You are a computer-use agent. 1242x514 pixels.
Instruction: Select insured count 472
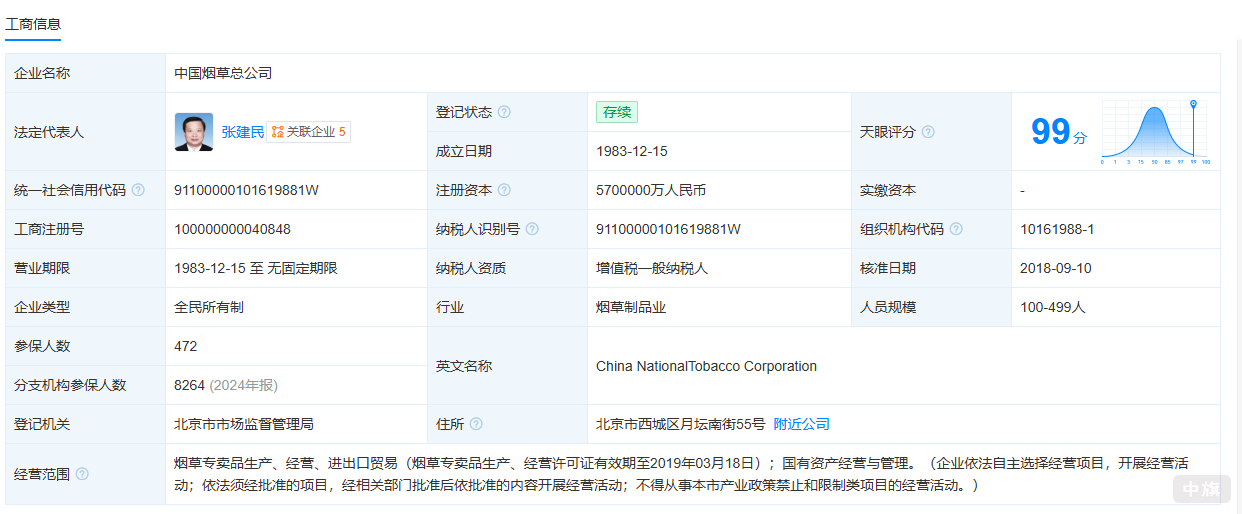[186, 346]
